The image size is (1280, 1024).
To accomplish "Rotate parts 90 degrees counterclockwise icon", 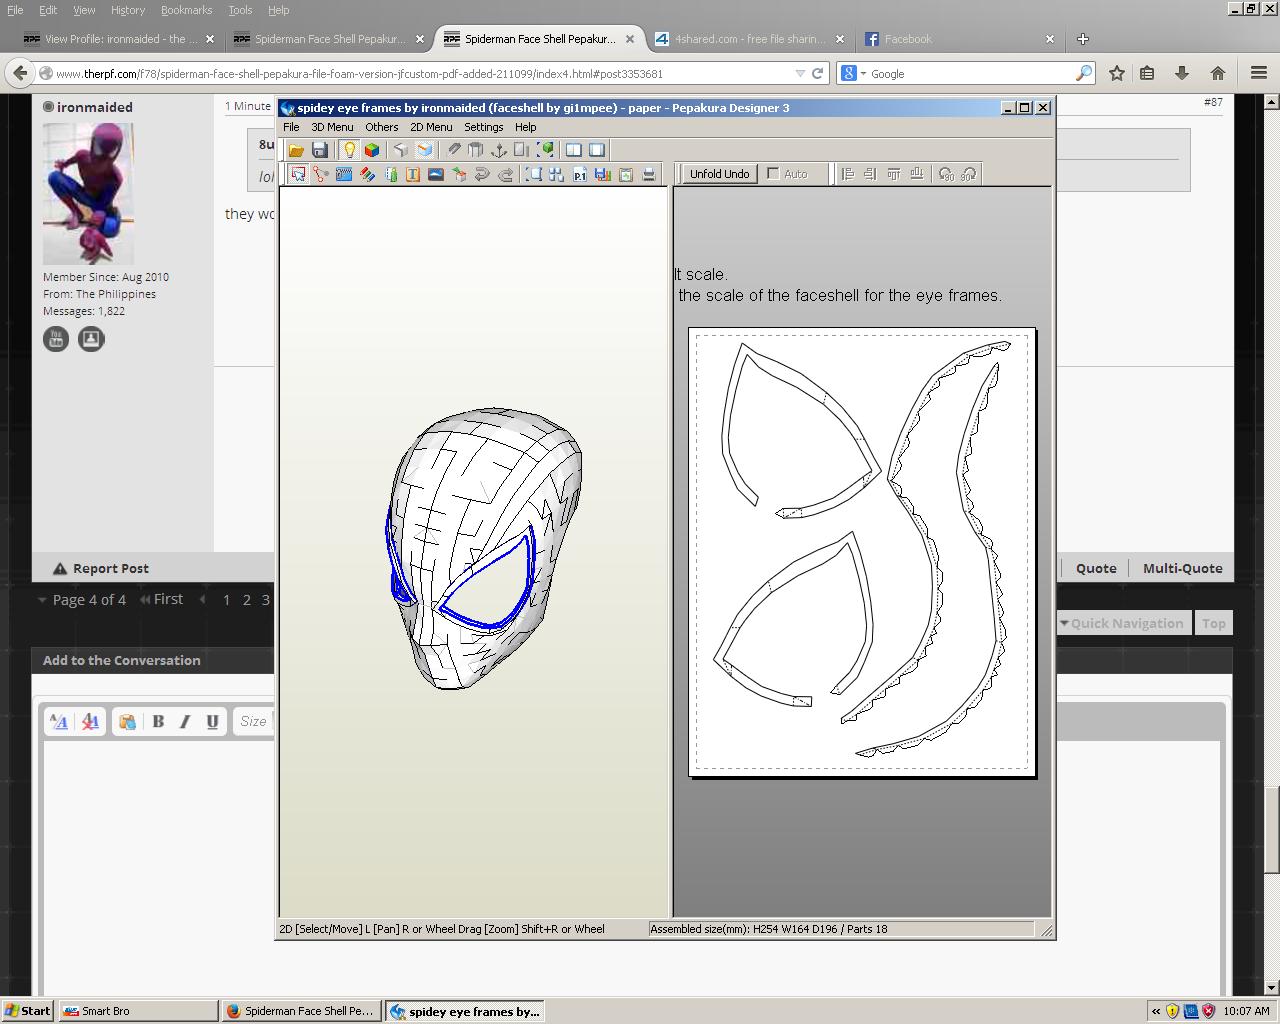I will [x=946, y=174].
